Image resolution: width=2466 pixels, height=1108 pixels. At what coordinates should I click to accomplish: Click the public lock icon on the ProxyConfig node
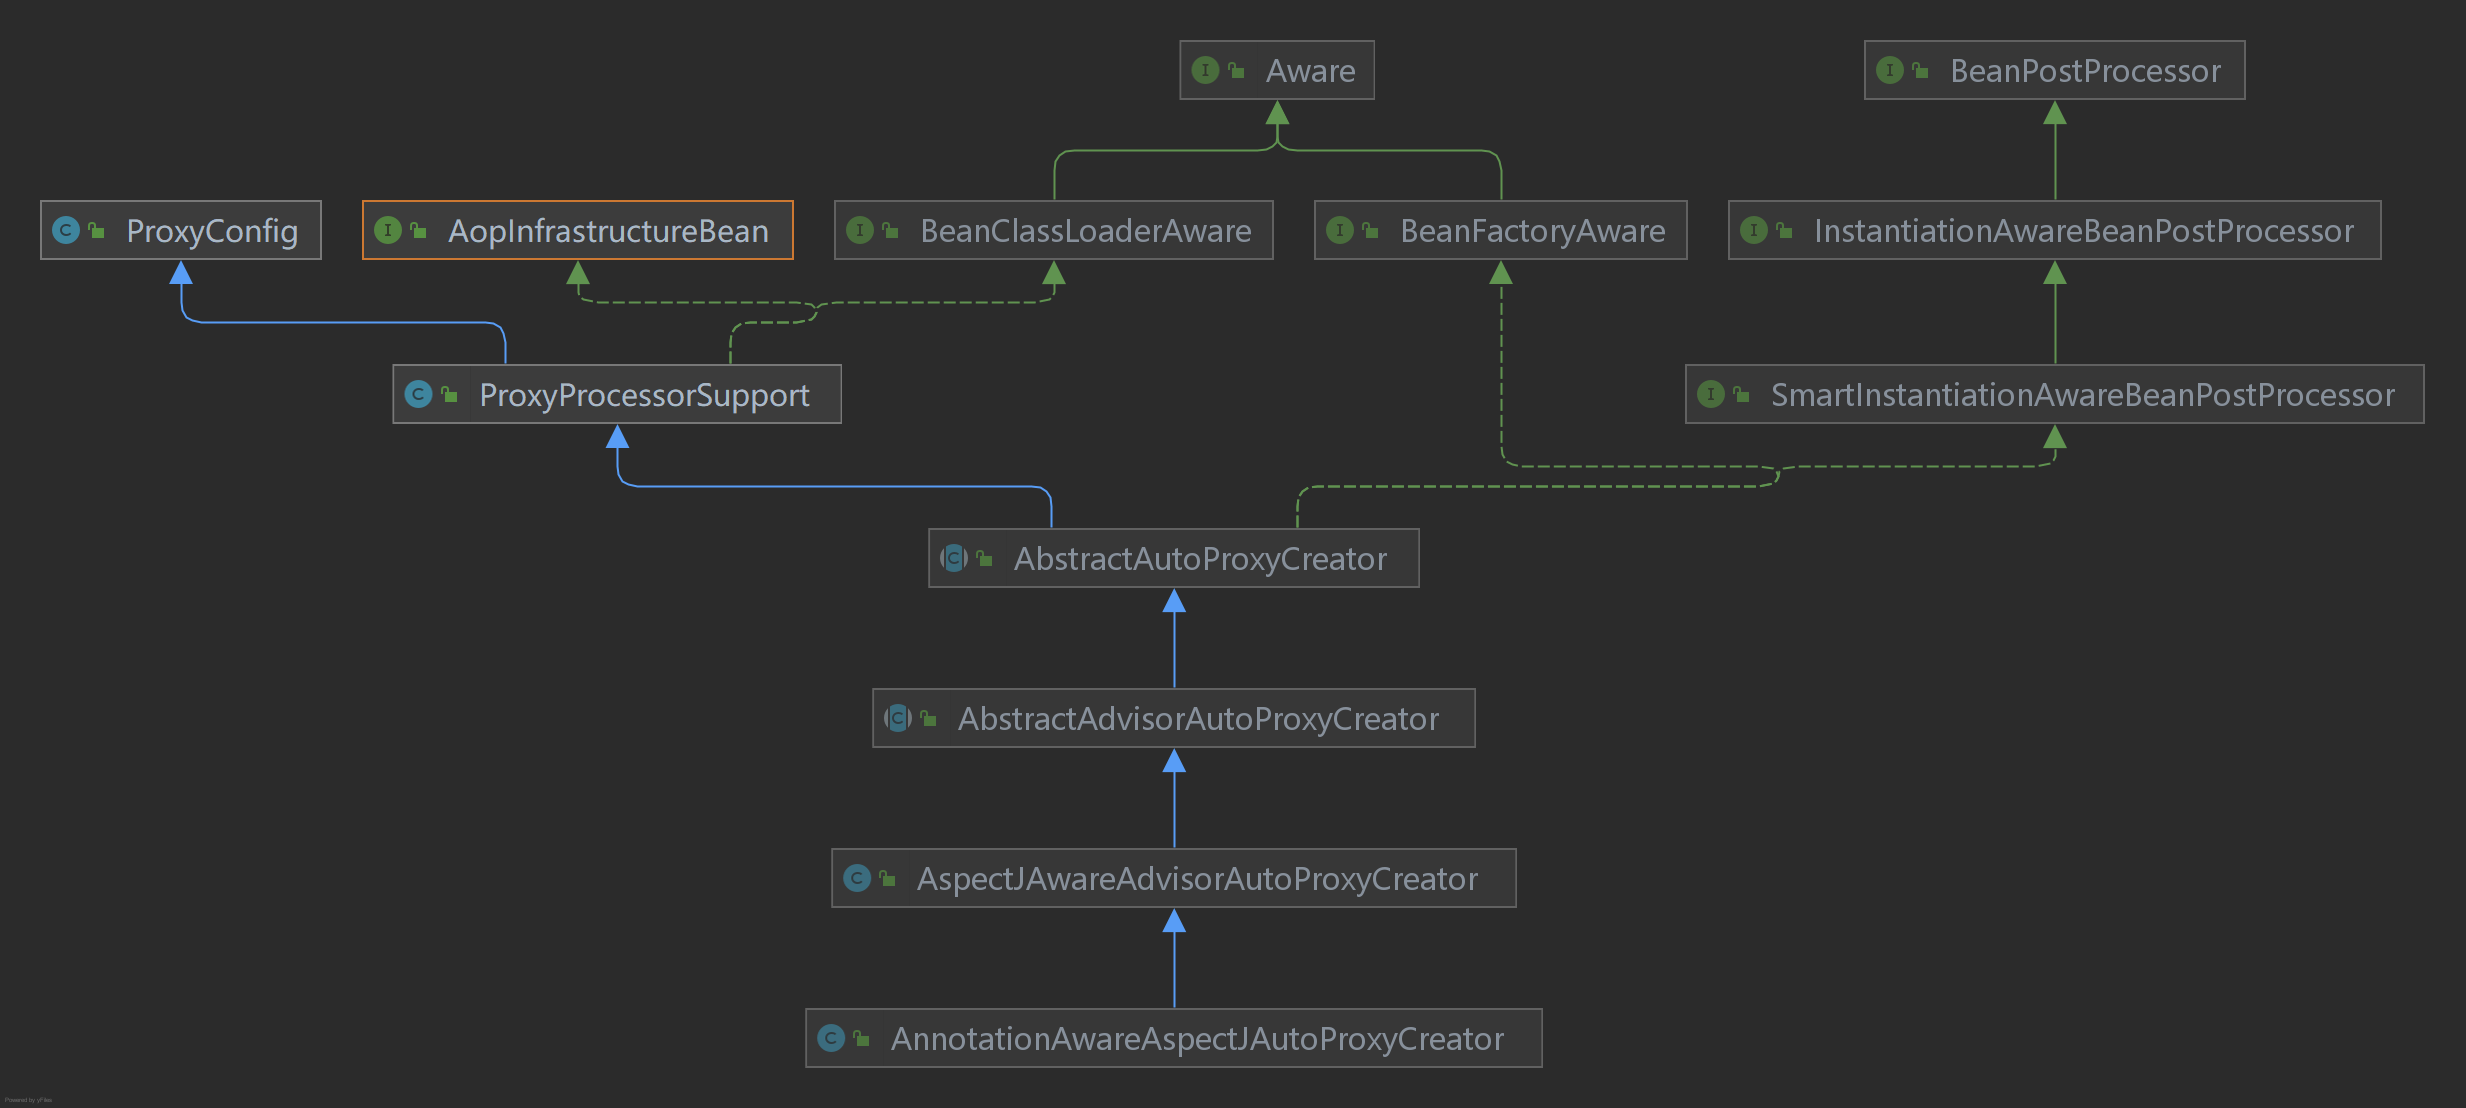96,230
